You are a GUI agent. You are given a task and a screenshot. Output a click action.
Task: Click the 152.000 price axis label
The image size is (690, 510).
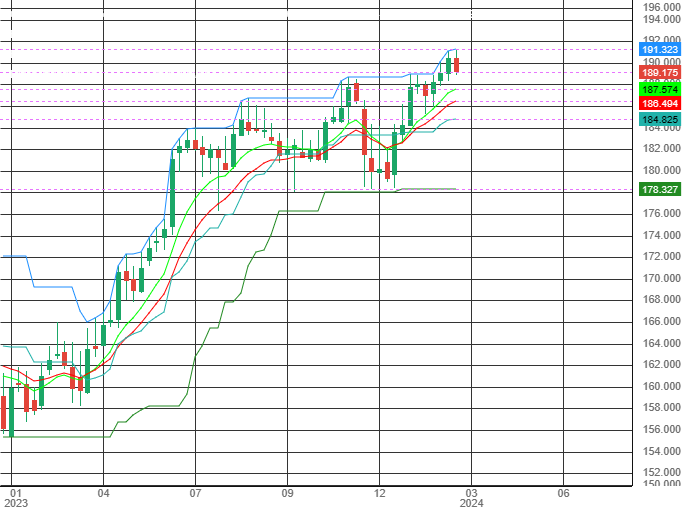[661, 473]
